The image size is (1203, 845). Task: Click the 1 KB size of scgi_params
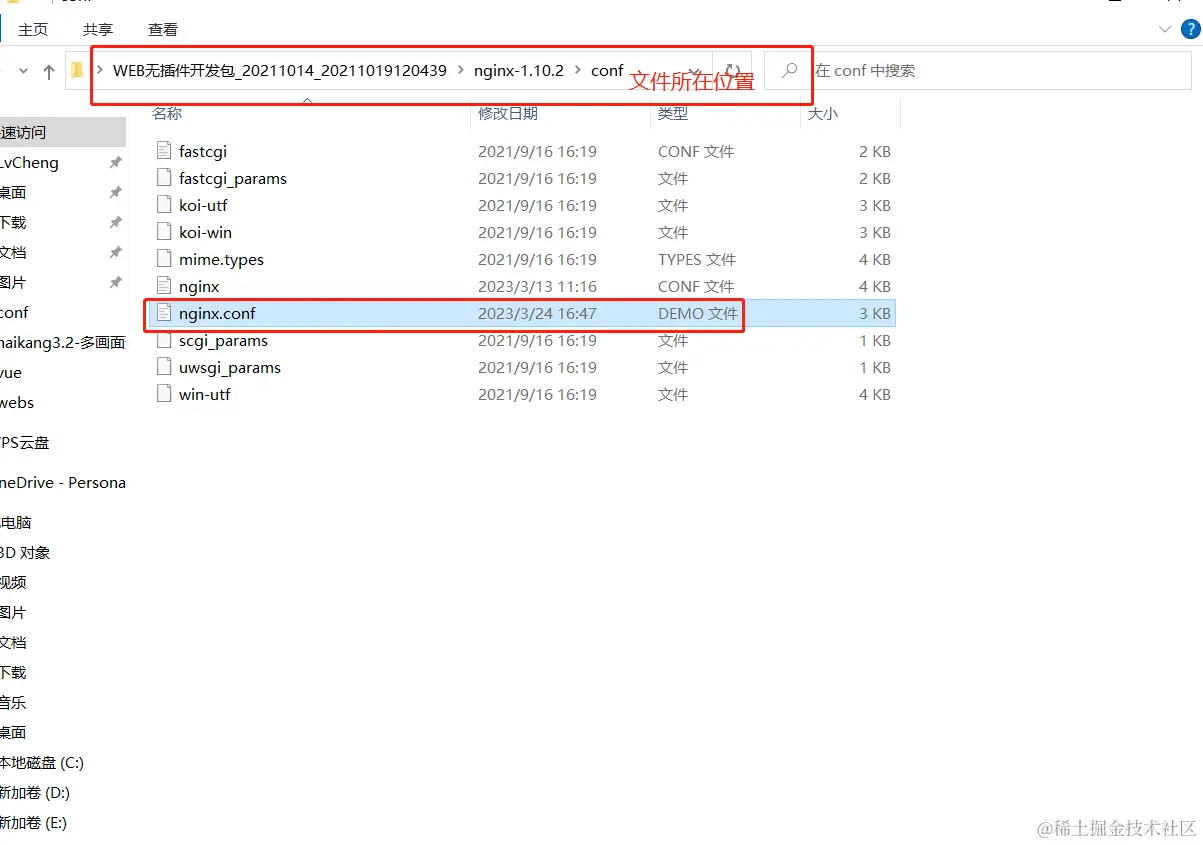(874, 340)
